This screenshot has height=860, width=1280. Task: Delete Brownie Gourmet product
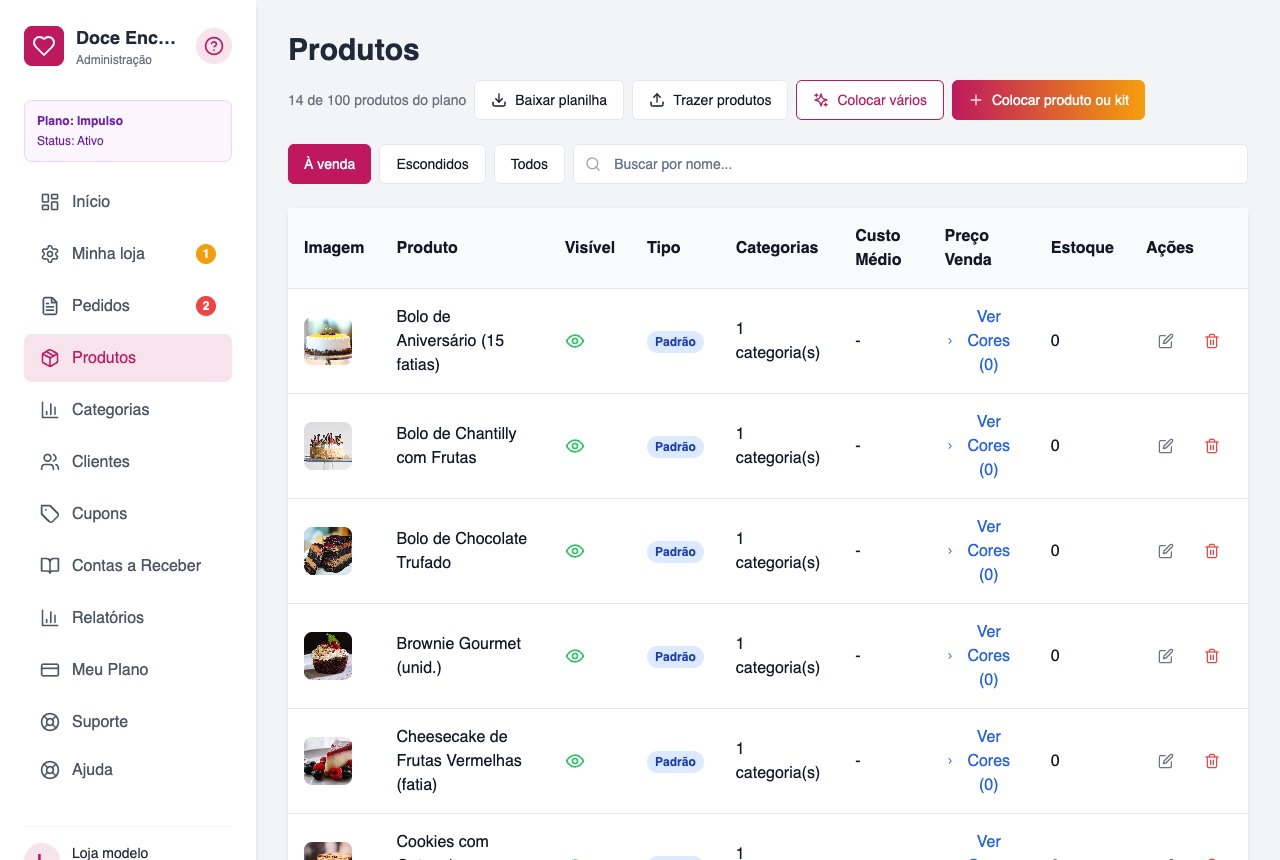(1212, 656)
